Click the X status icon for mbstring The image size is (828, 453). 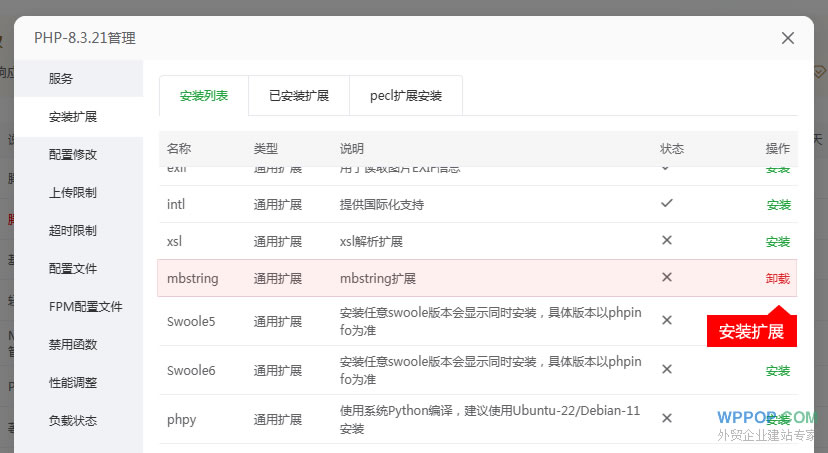click(x=667, y=277)
